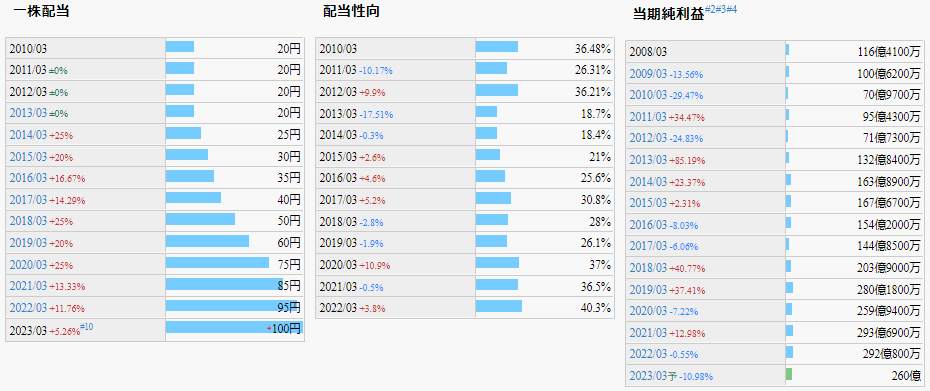Open 2010/03 link with -29.47% change
Viewport: 930px width, 391px height.
coord(648,95)
